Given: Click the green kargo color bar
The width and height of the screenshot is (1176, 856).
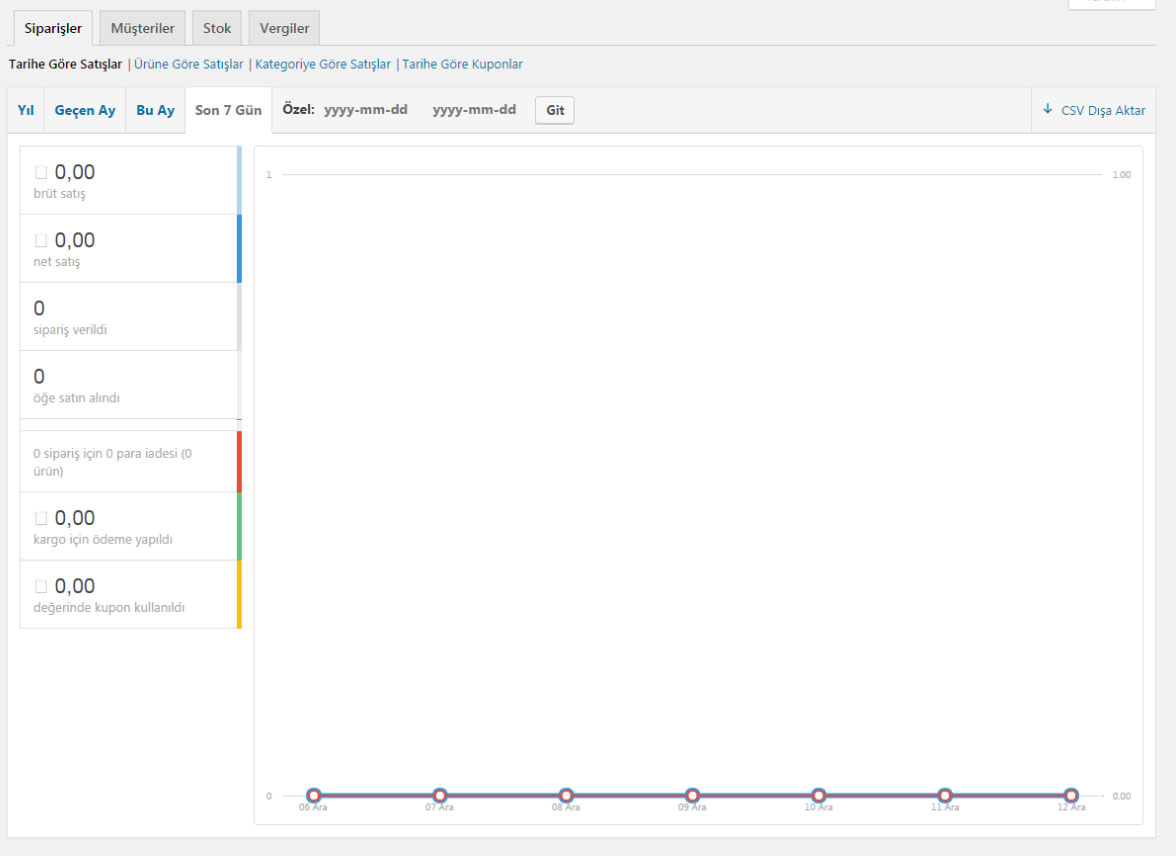Looking at the screenshot, I should click(x=239, y=526).
